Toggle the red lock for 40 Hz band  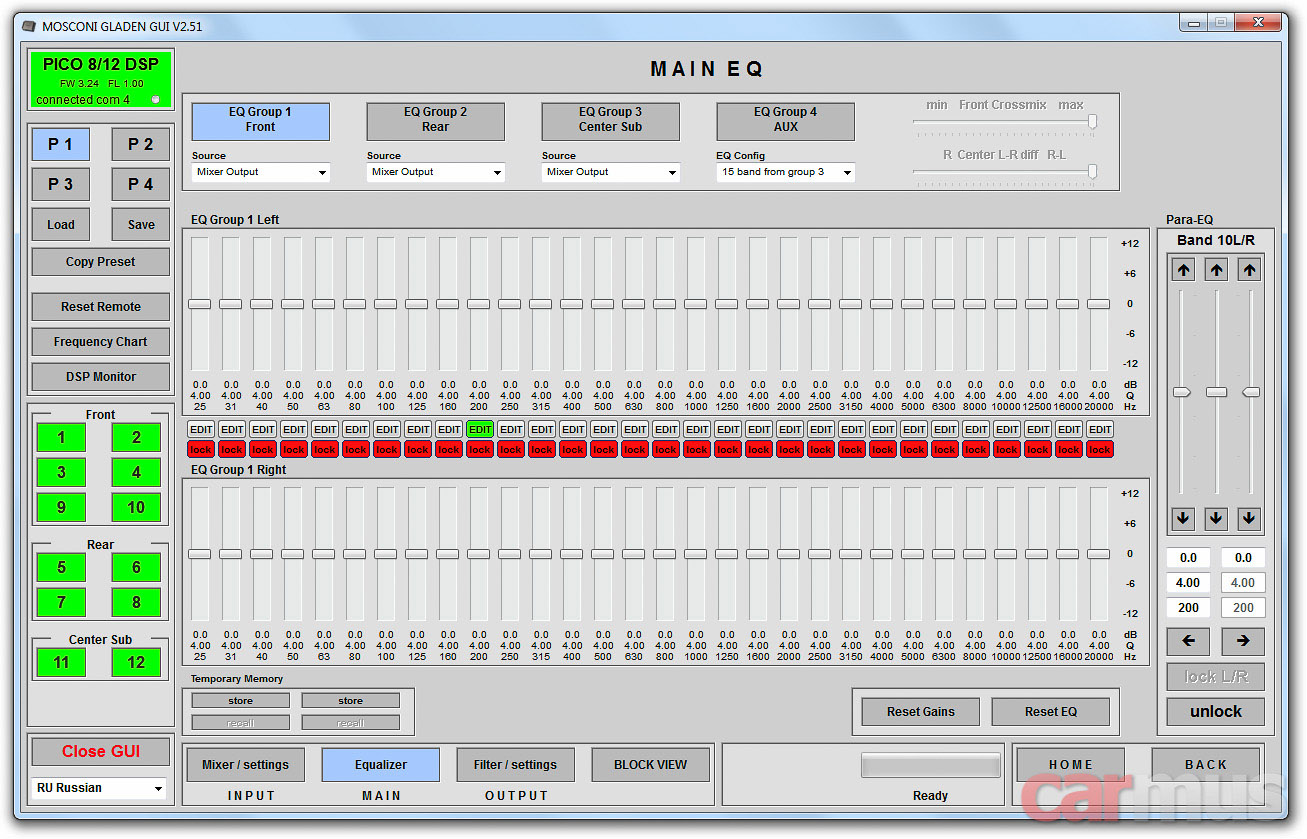click(x=263, y=449)
